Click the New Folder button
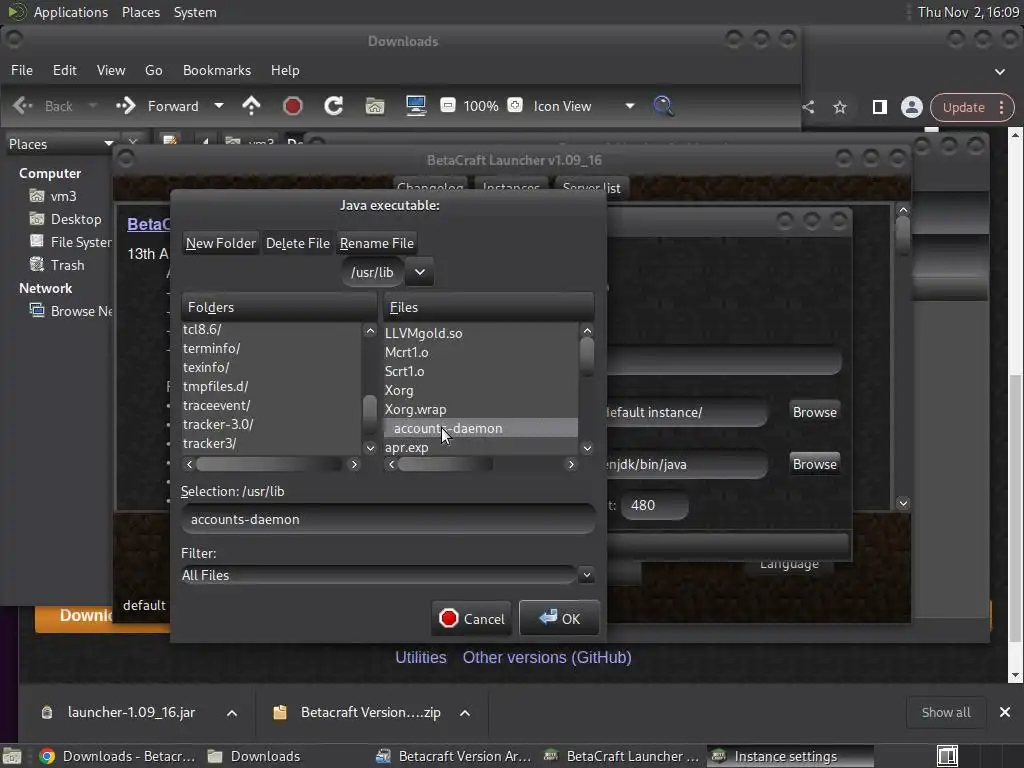The width and height of the screenshot is (1024, 768). pos(221,243)
